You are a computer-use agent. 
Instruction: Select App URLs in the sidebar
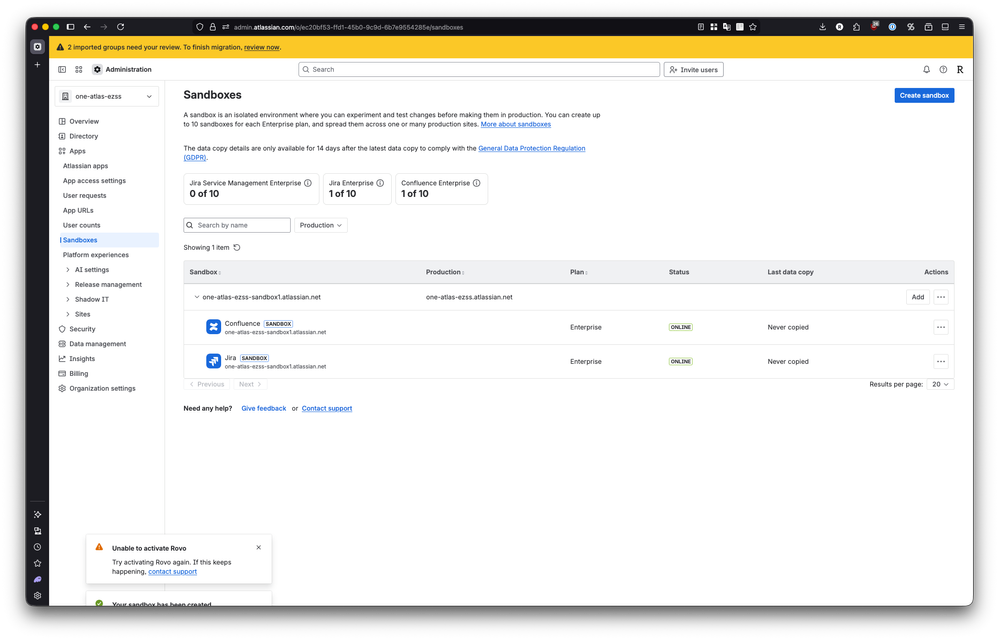click(78, 210)
